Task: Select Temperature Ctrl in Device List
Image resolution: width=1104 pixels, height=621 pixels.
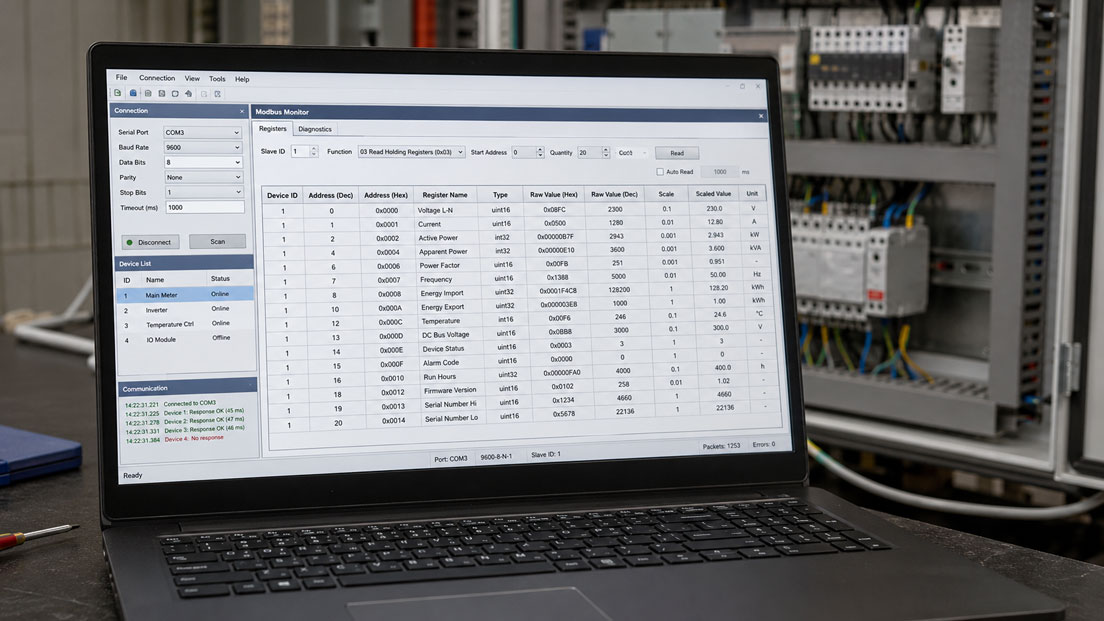Action: point(185,325)
